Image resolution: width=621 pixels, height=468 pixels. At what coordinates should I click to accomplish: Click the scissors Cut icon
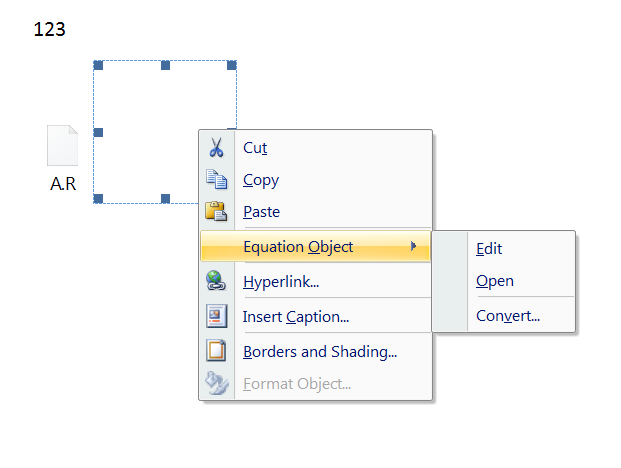click(216, 147)
